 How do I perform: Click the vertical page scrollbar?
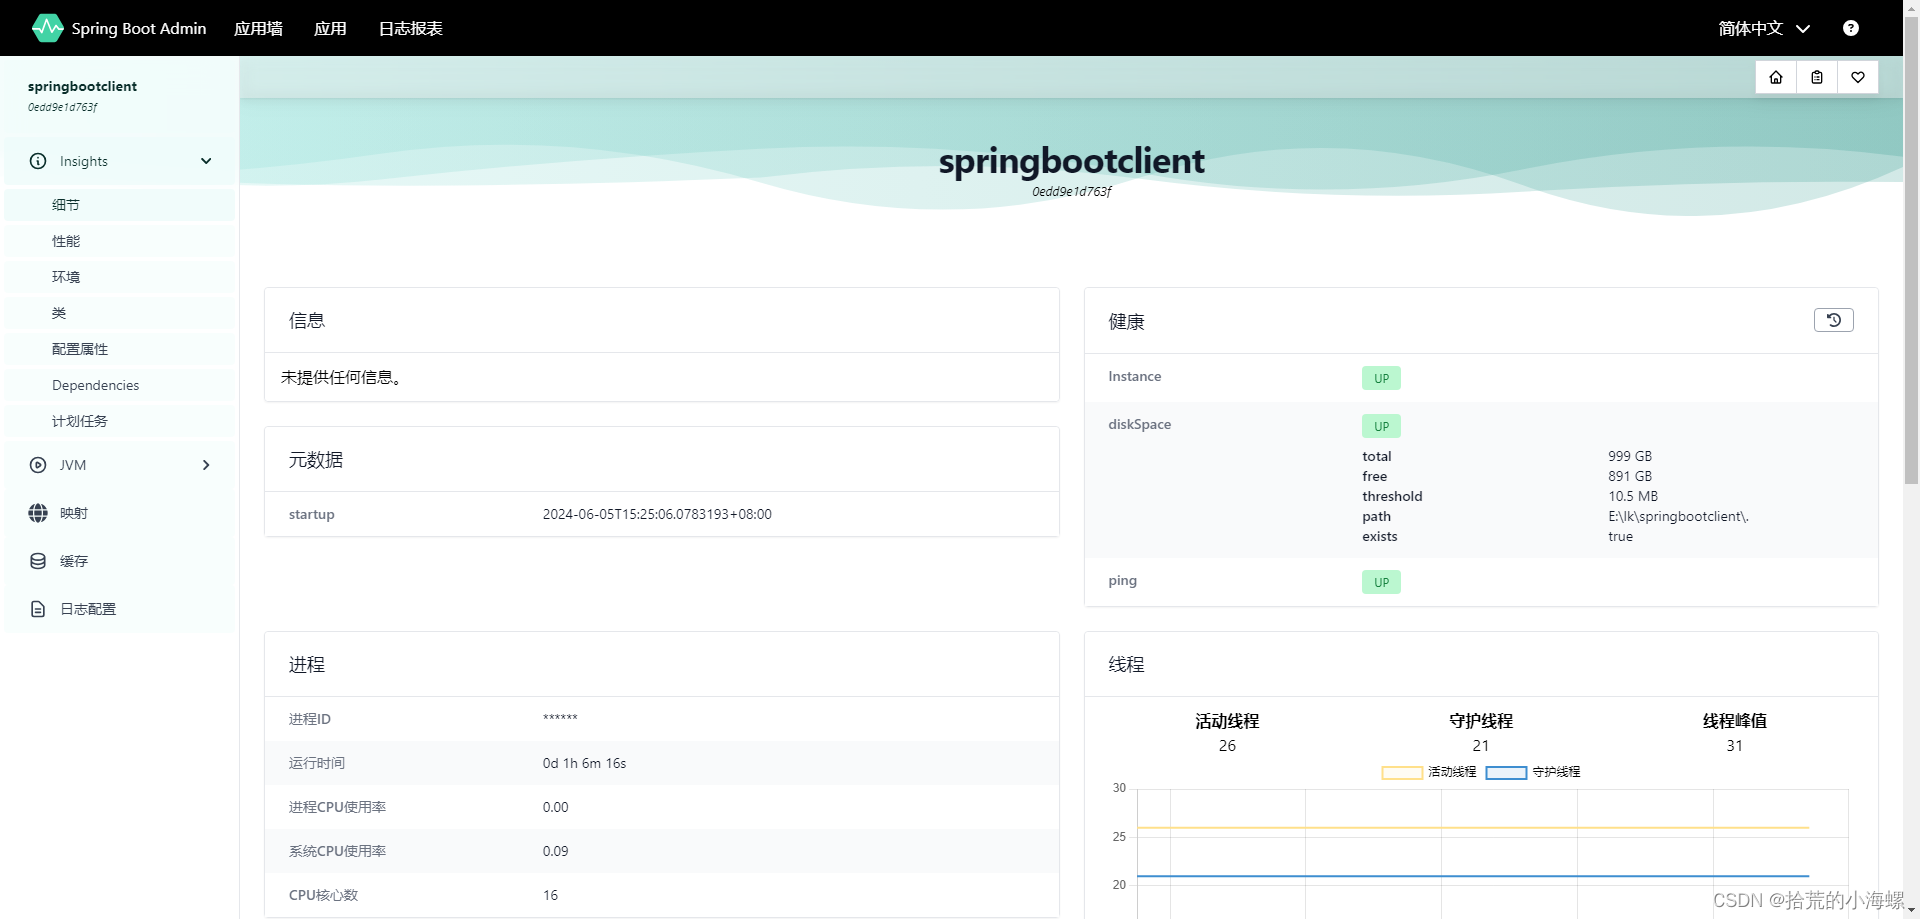[1911, 250]
